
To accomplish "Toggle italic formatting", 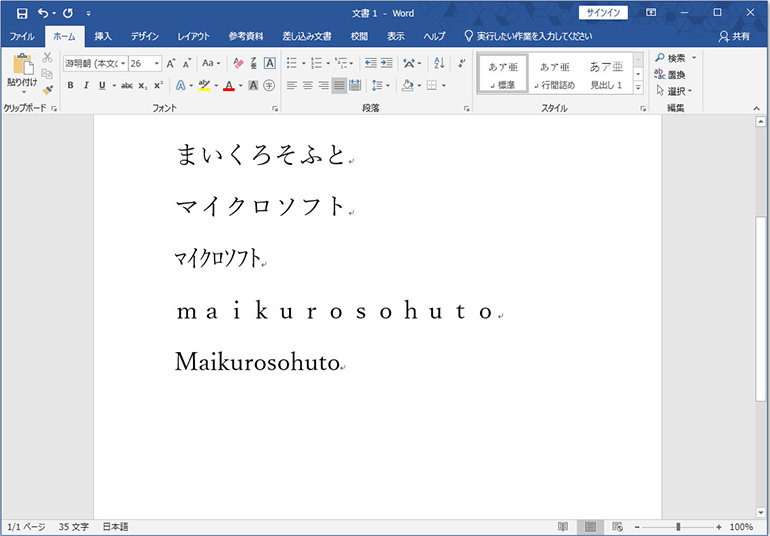I will tap(86, 85).
